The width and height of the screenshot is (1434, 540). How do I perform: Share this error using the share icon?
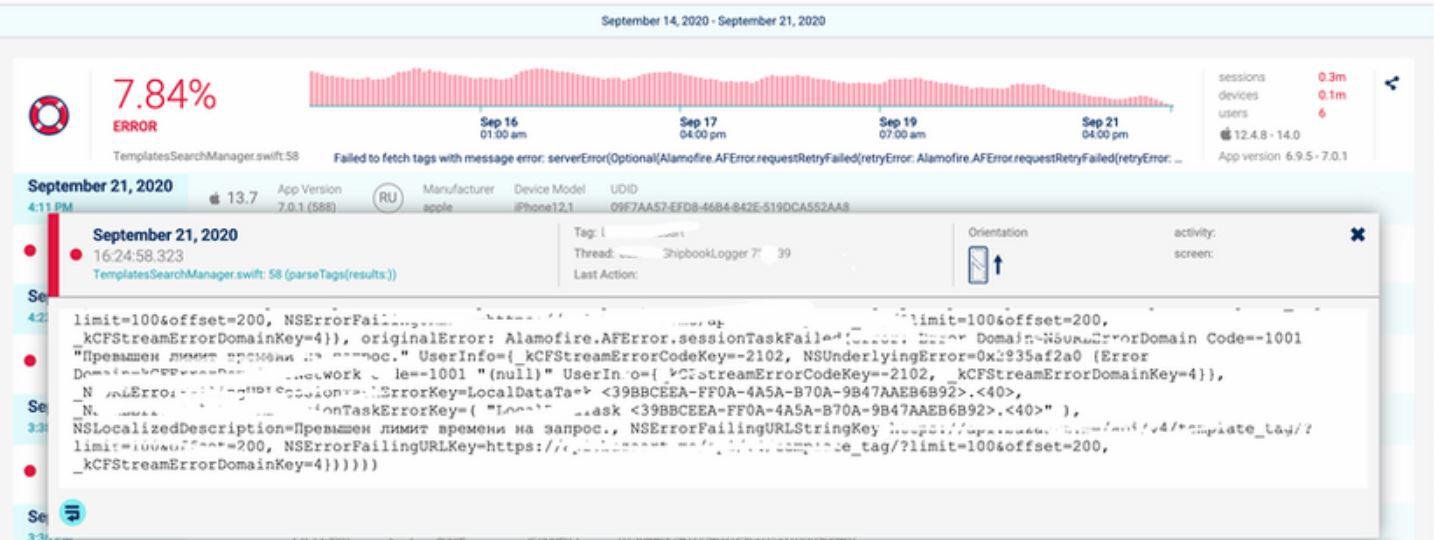click(x=1391, y=83)
